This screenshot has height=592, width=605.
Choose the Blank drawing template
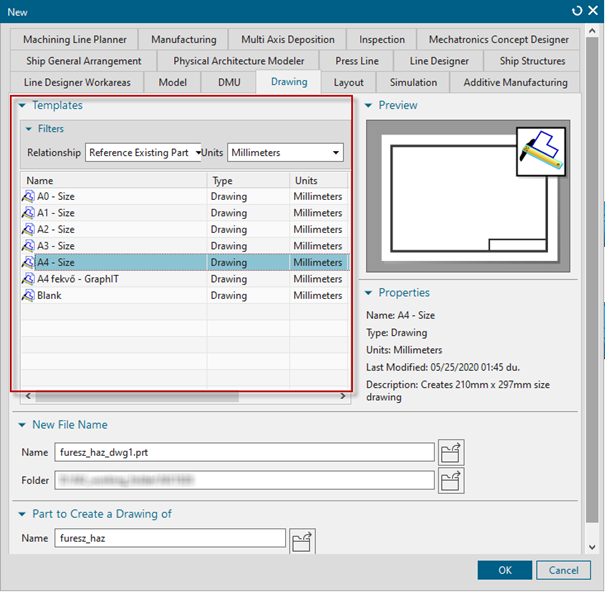coord(49,296)
